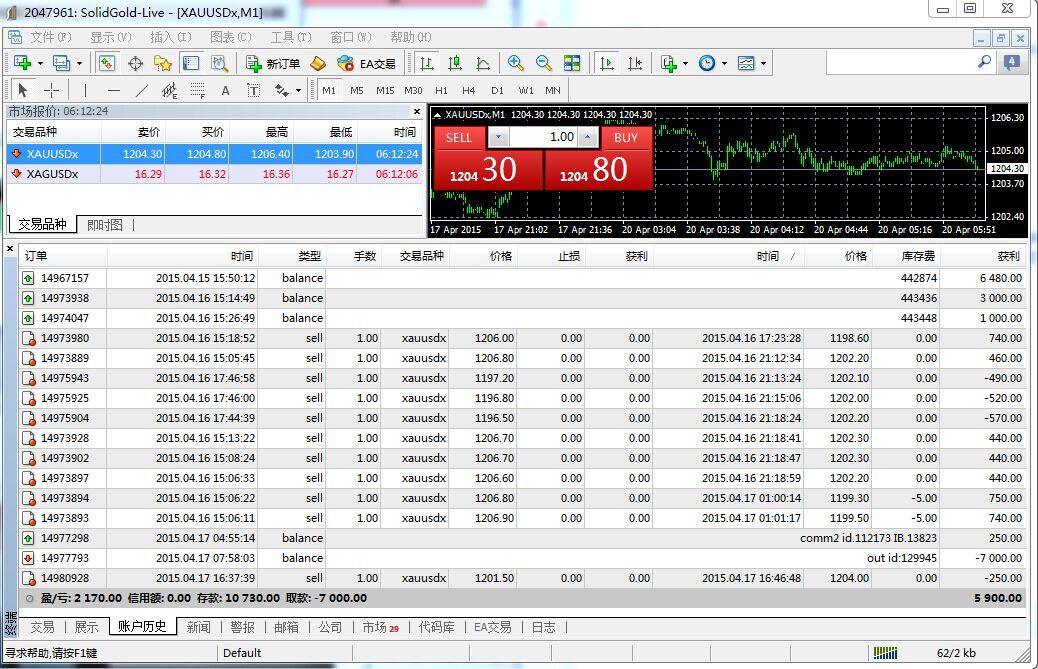Switch chart to line chart mode

[x=483, y=63]
